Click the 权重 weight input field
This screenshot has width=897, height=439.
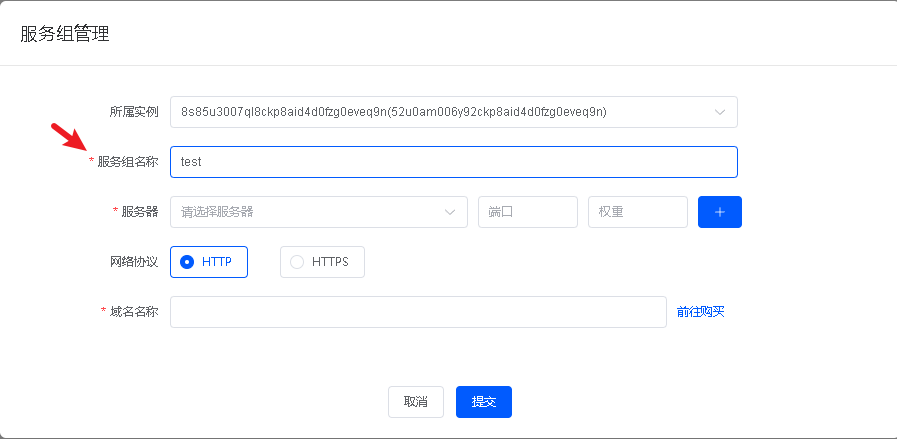point(638,212)
